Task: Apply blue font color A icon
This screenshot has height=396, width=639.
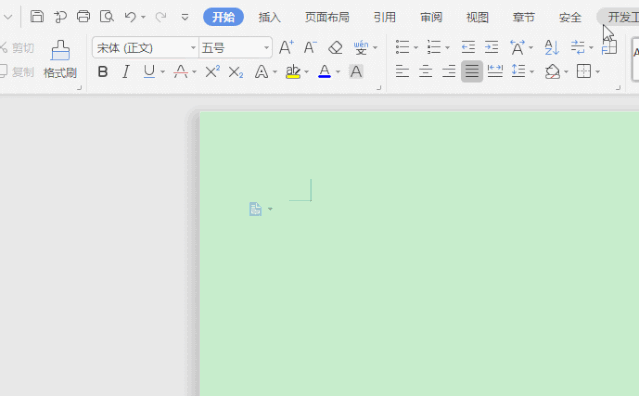Action: tap(324, 72)
